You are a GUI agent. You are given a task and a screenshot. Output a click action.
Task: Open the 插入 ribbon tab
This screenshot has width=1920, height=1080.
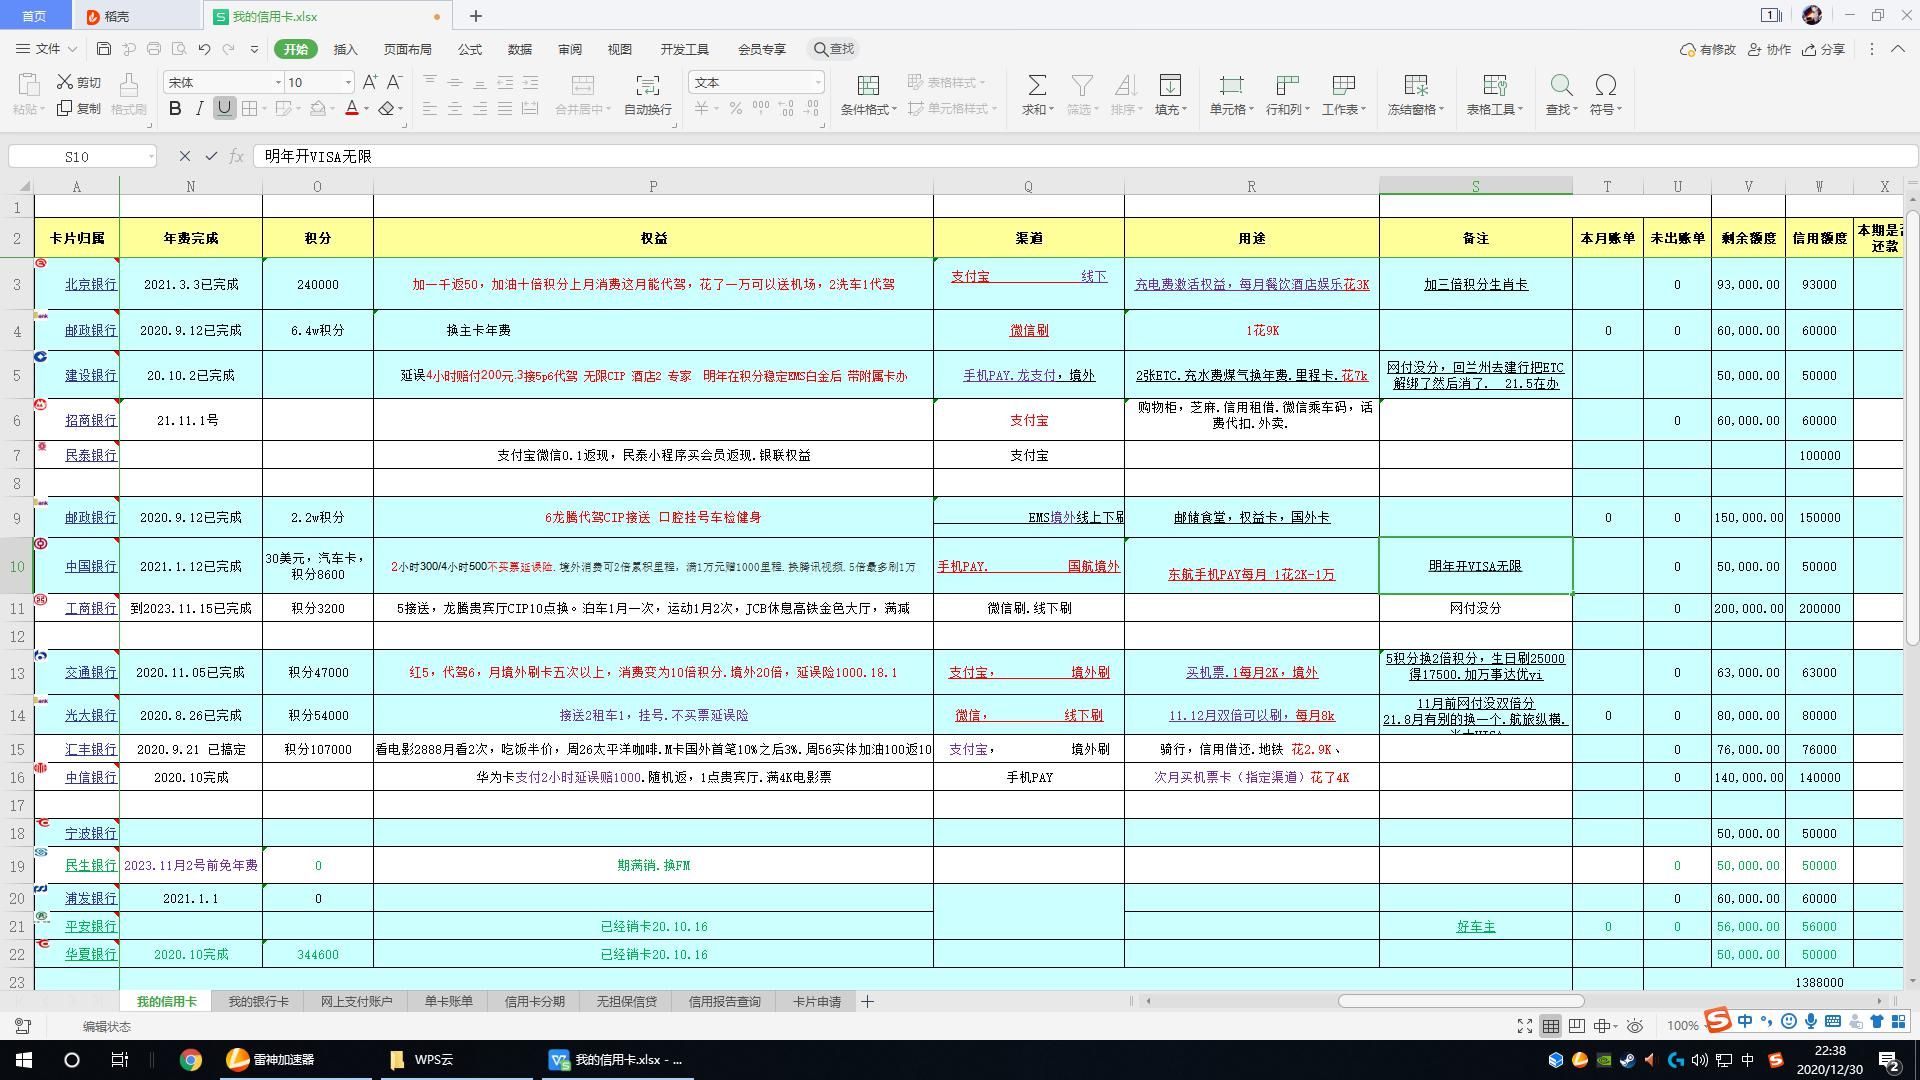coord(345,49)
